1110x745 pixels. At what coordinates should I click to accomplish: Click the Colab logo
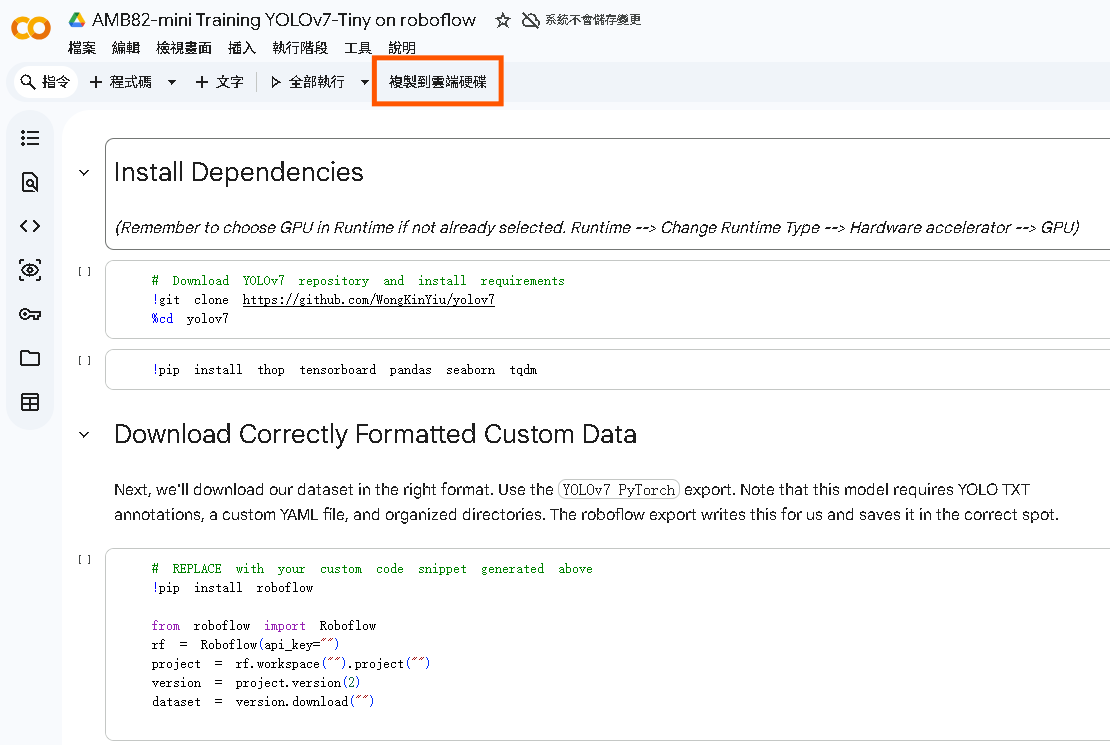pos(31,28)
